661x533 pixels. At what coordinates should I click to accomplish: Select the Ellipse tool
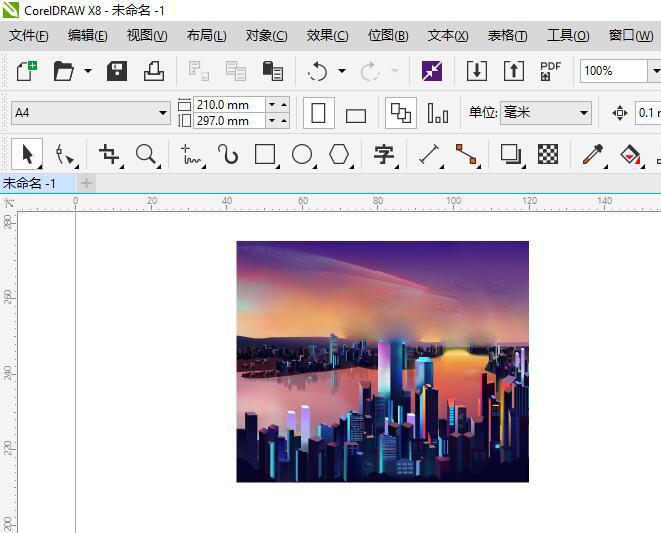click(x=302, y=154)
